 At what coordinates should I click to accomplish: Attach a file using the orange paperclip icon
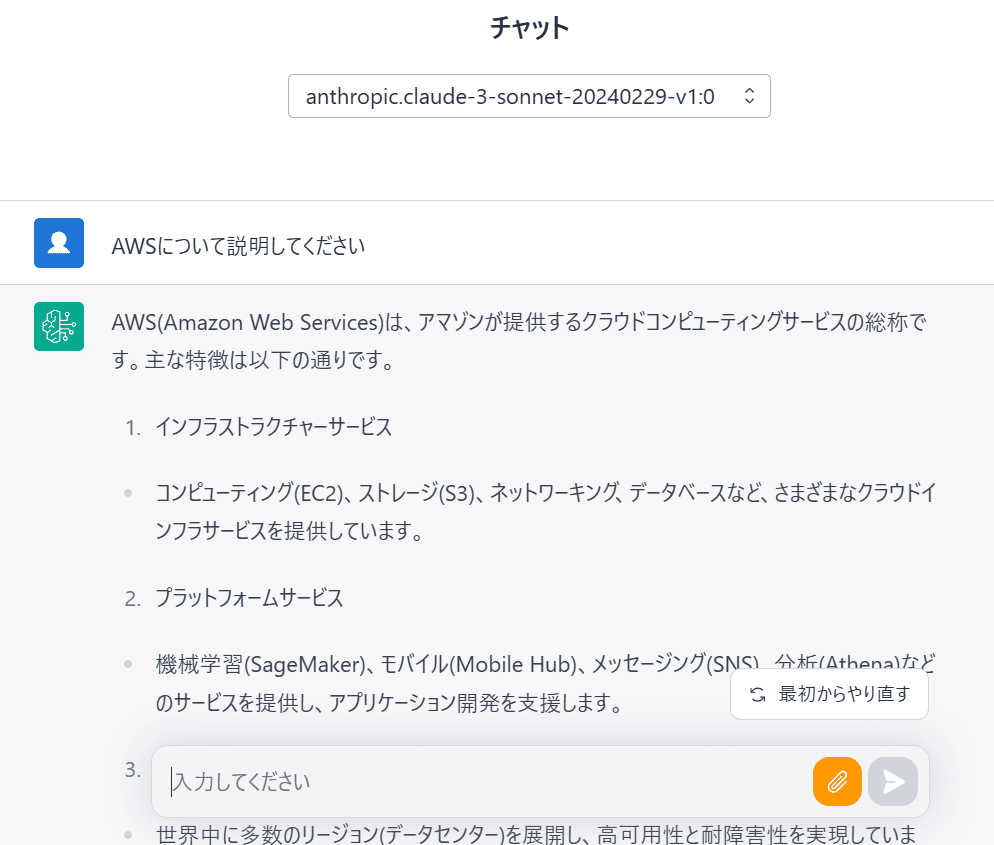click(837, 781)
